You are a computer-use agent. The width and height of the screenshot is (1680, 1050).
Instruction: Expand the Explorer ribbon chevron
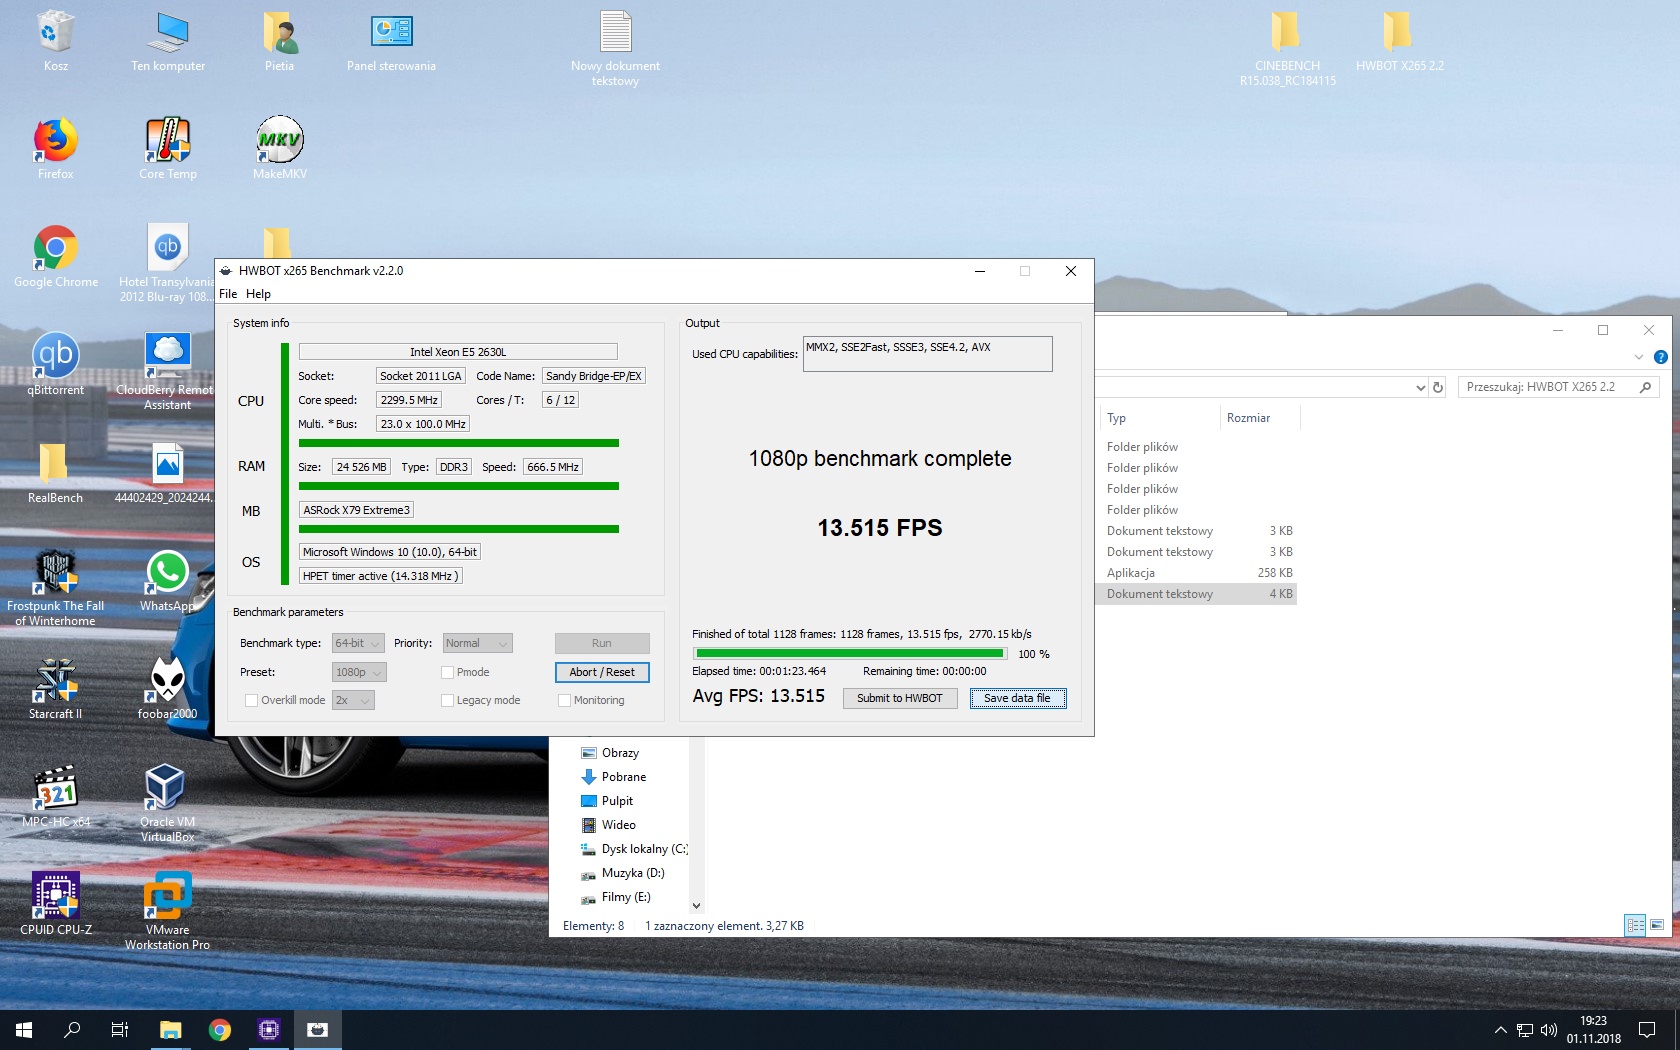pyautogui.click(x=1638, y=357)
